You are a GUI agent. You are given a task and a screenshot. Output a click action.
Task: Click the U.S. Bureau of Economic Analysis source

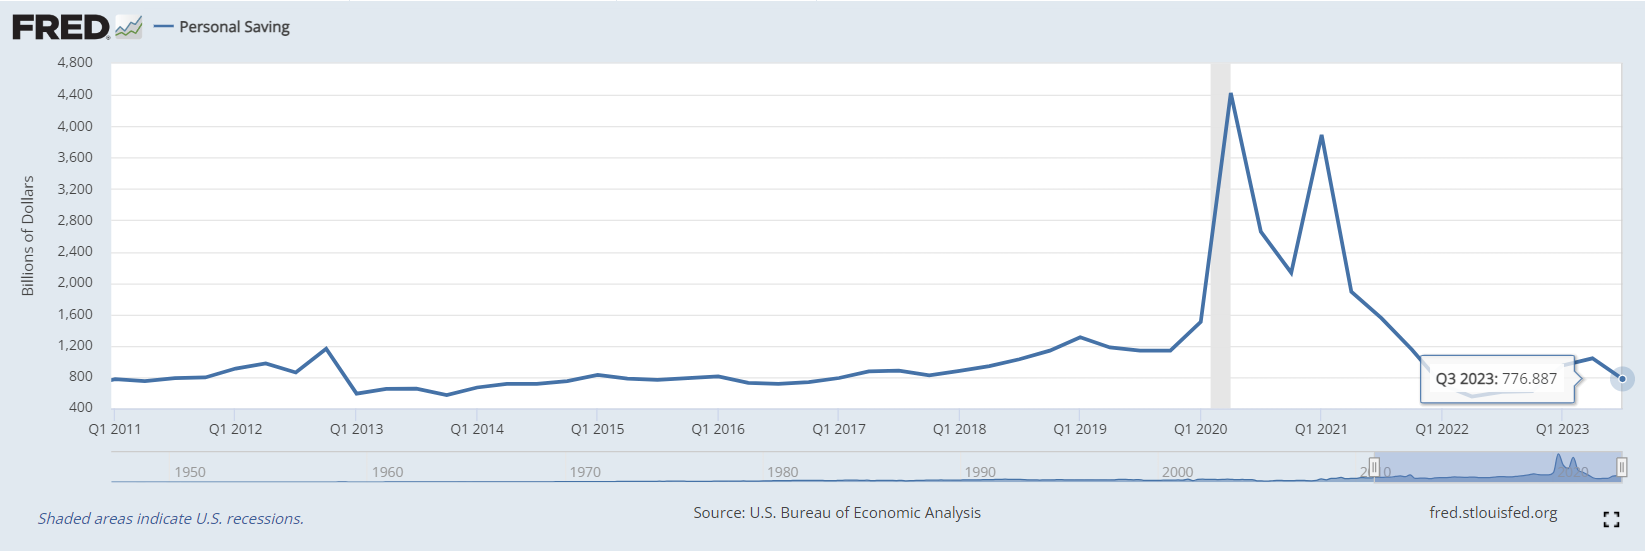(x=837, y=513)
